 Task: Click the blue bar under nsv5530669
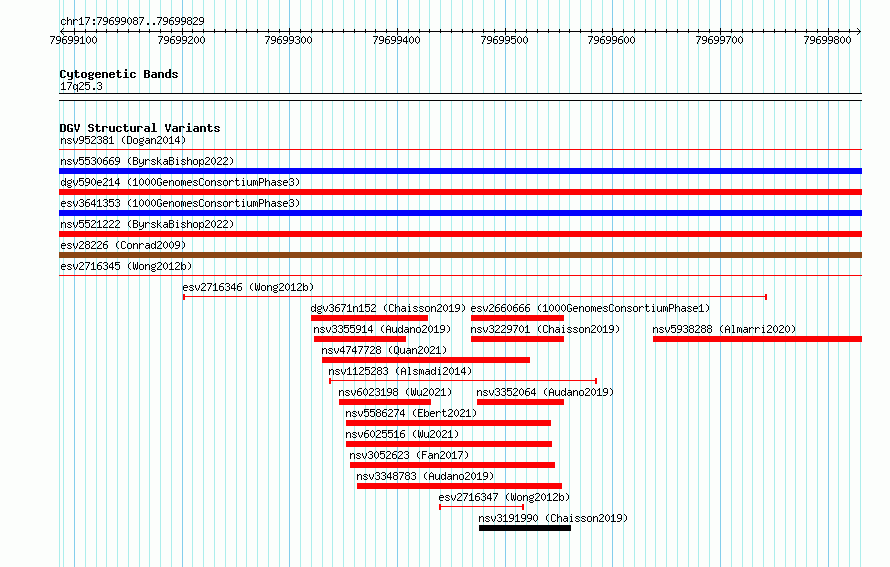click(x=460, y=171)
